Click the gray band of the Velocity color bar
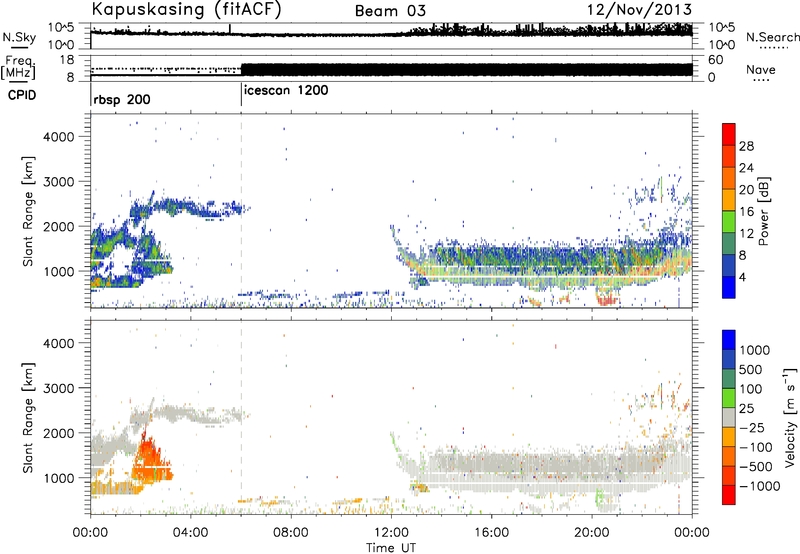The width and height of the screenshot is (800, 554). click(729, 418)
